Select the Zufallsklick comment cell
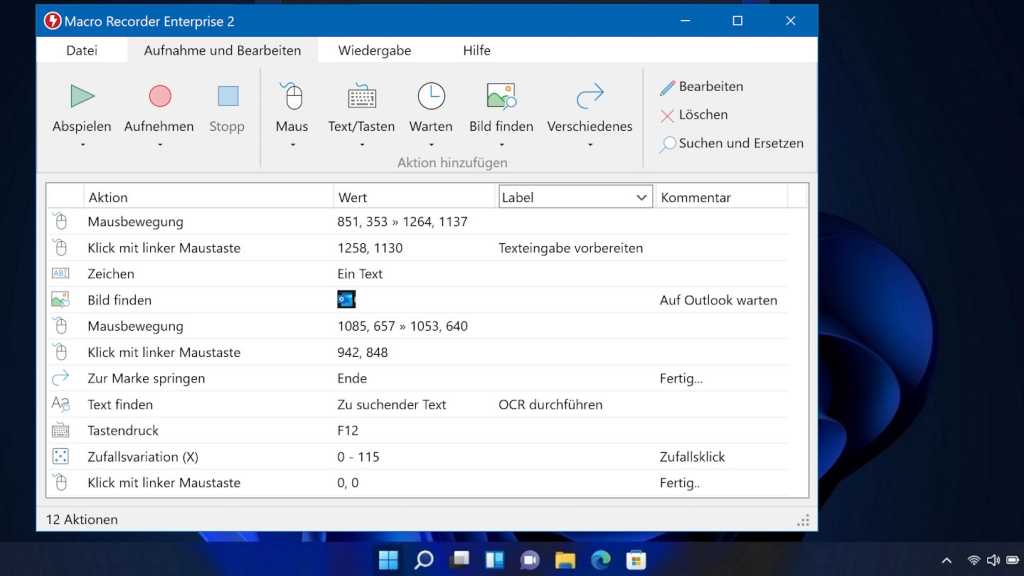Viewport: 1024px width, 576px height. [x=692, y=456]
